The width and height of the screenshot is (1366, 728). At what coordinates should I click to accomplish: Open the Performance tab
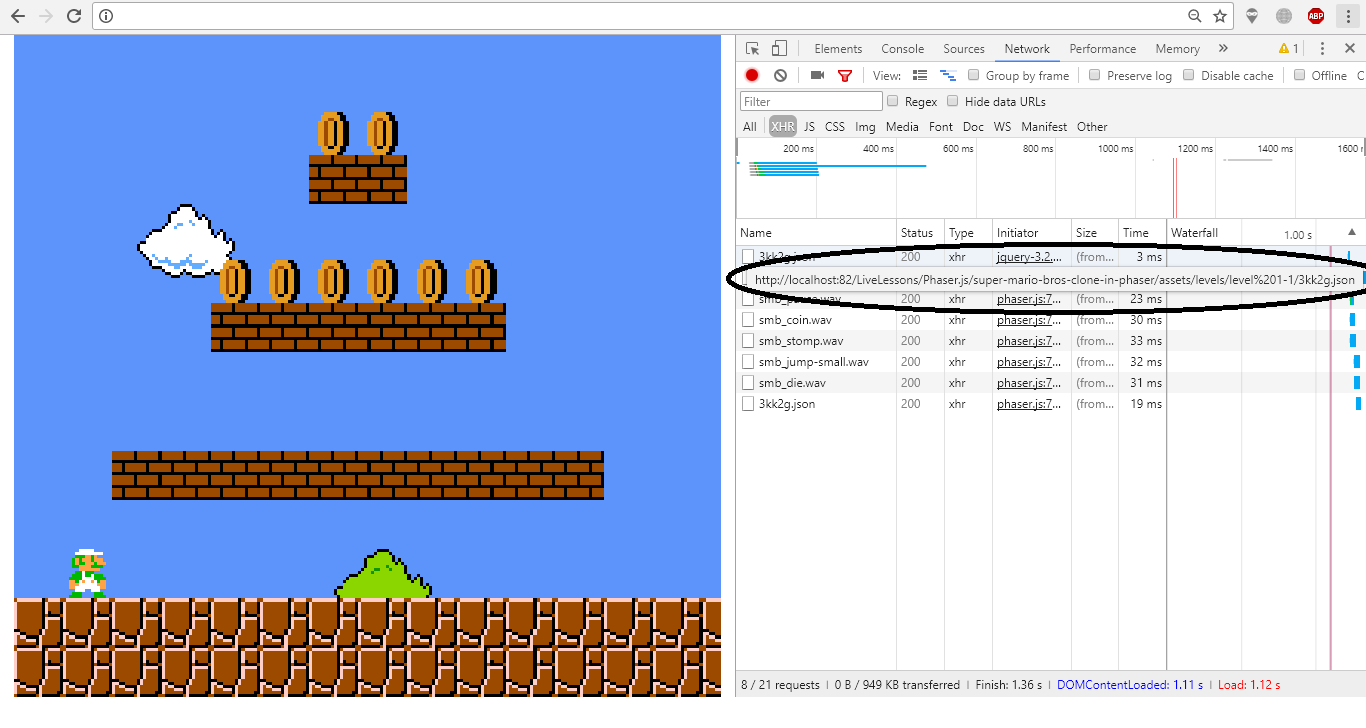tap(1103, 49)
